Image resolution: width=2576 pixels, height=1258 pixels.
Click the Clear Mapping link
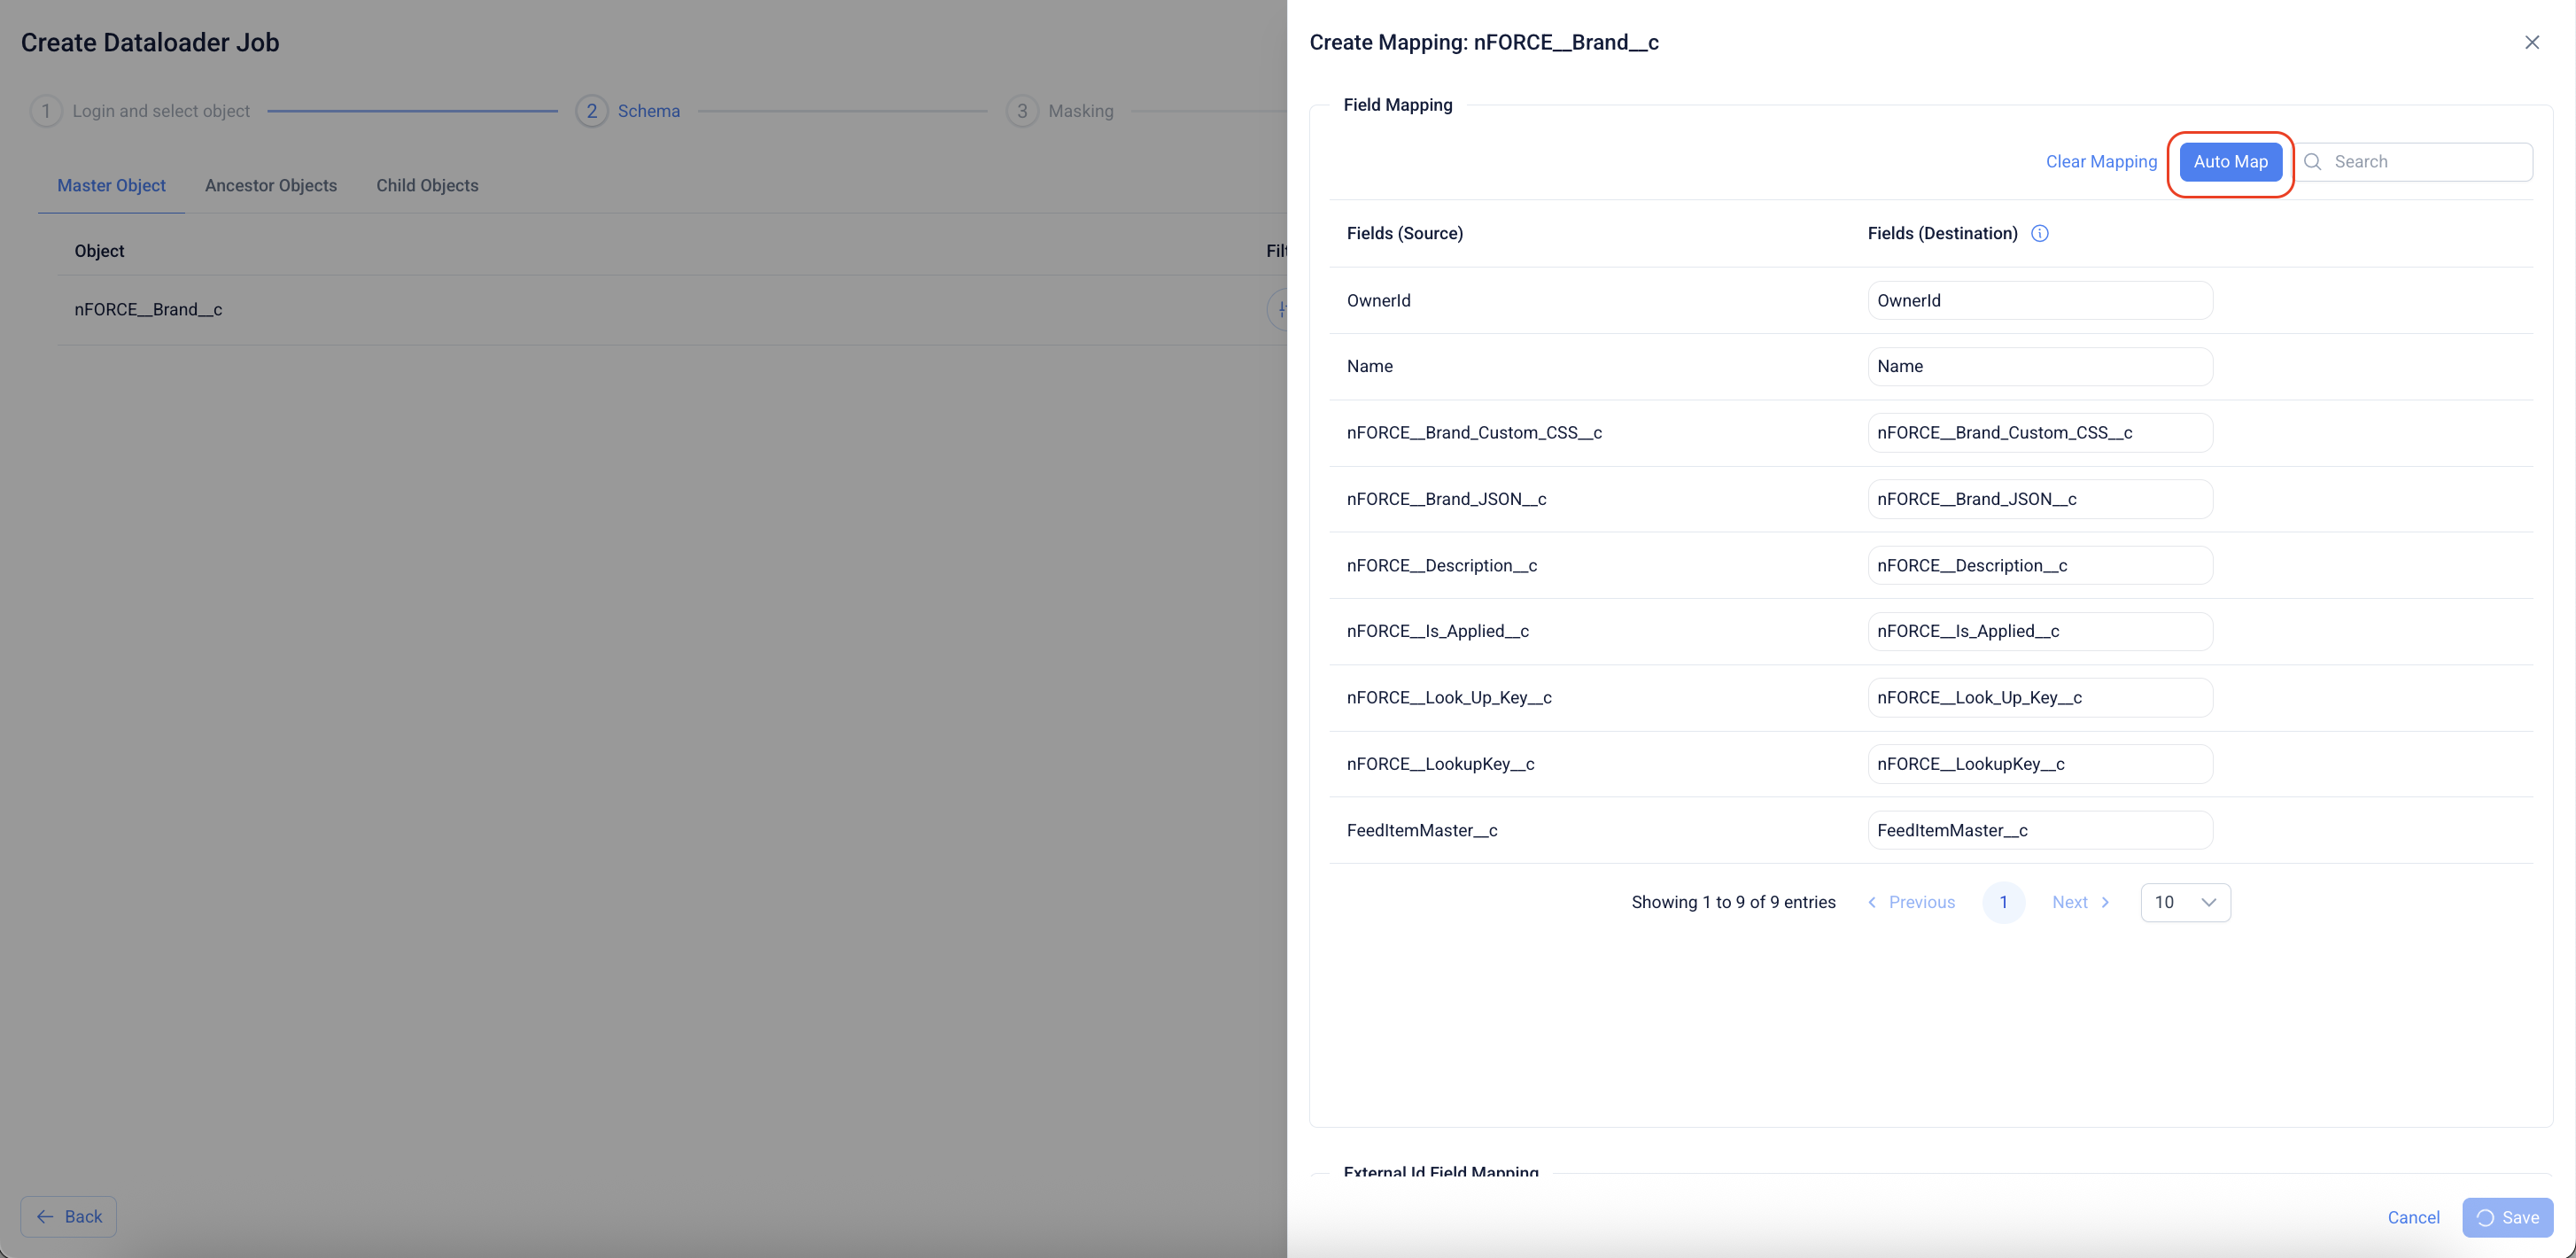(x=2101, y=162)
